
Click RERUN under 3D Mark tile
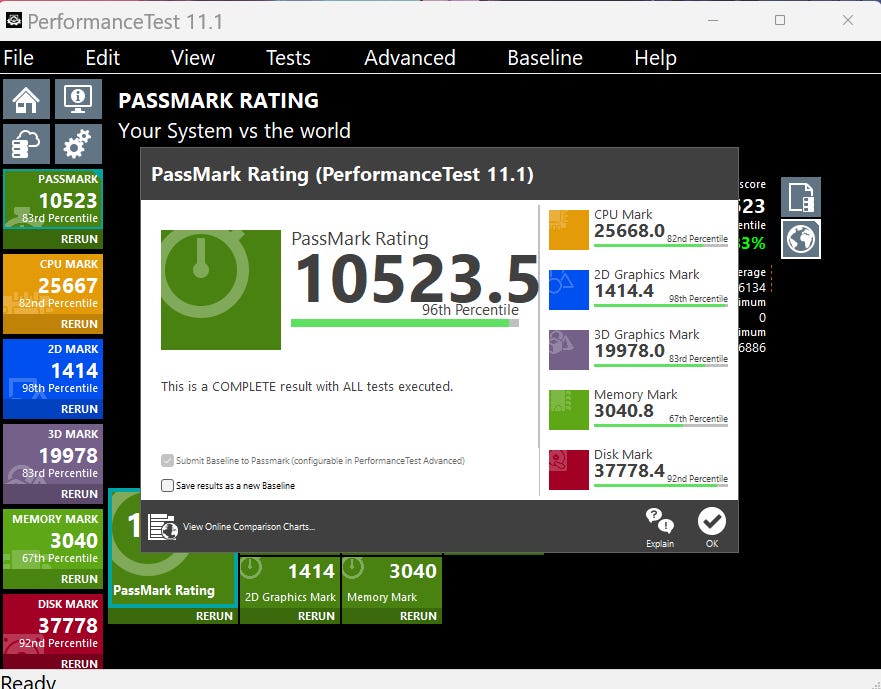[79, 494]
